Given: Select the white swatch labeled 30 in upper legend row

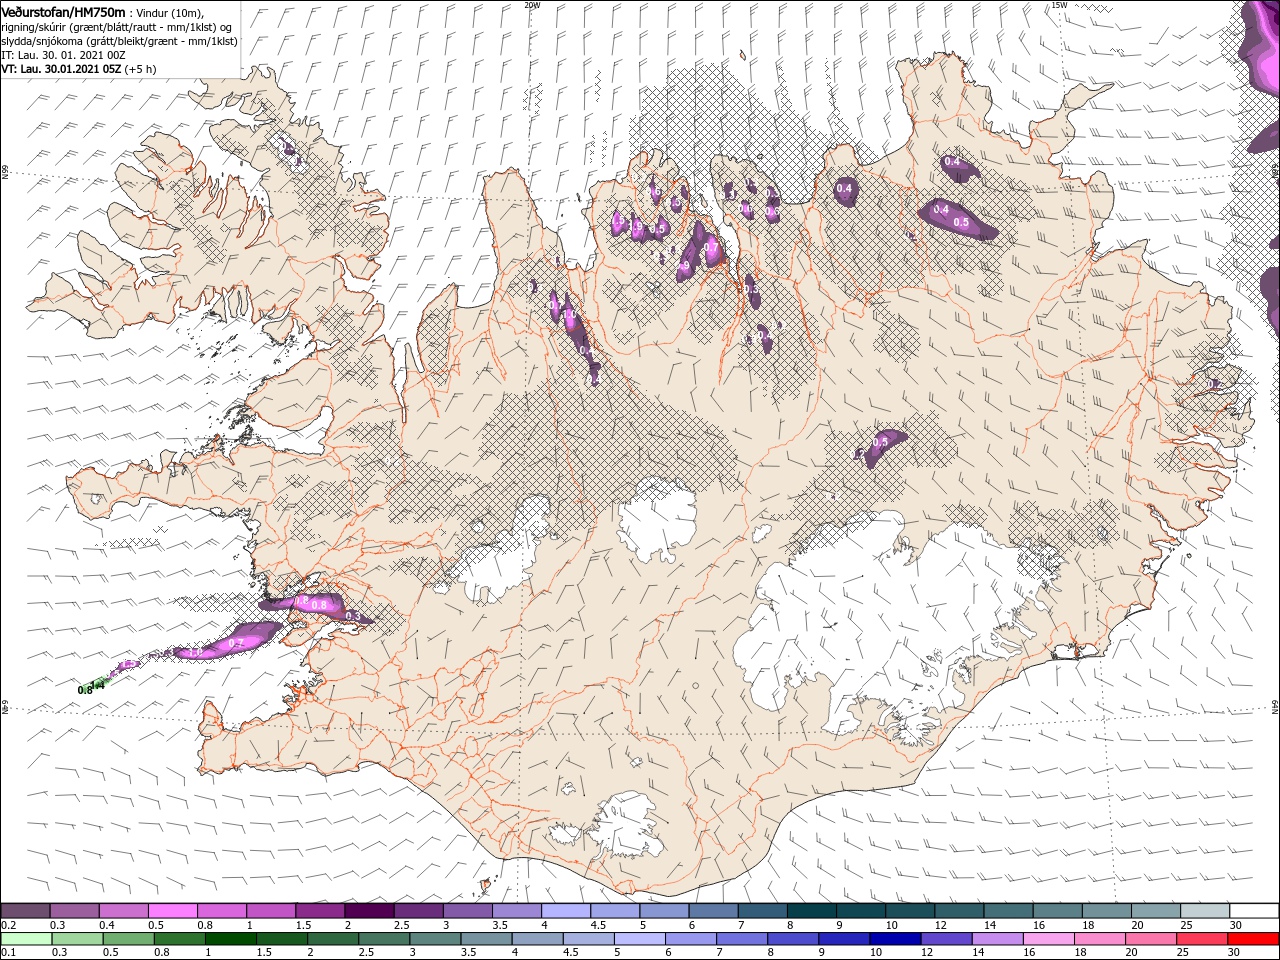Looking at the screenshot, I should [x=1254, y=911].
